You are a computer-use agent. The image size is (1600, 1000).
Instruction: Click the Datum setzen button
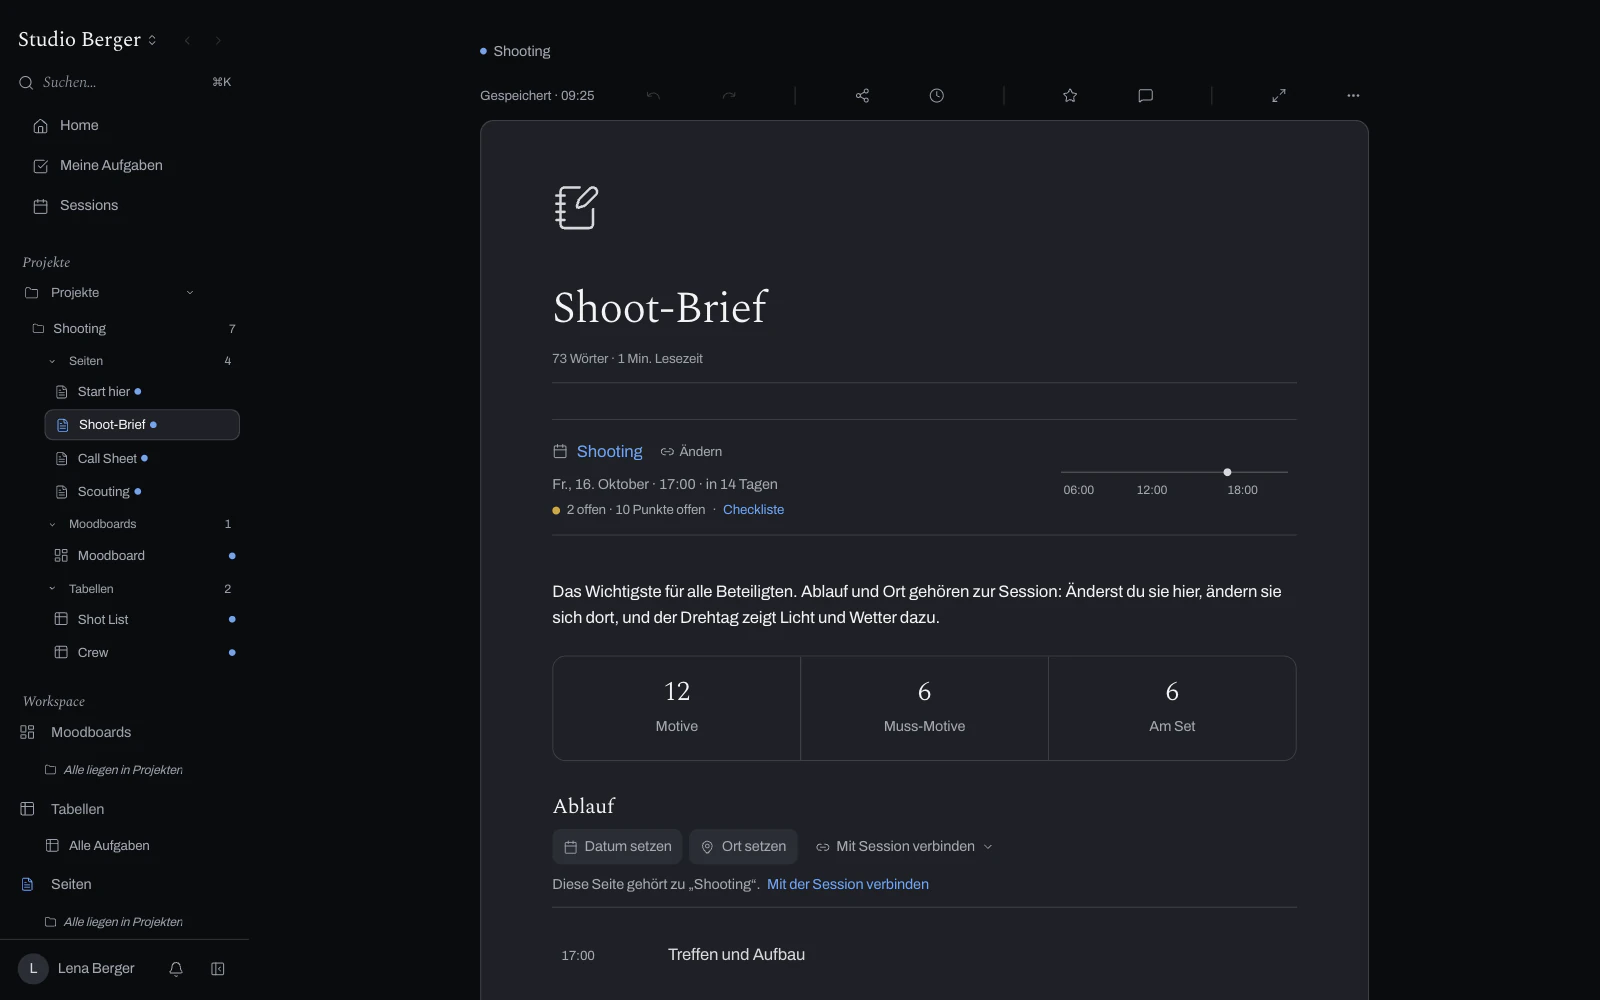(x=617, y=847)
